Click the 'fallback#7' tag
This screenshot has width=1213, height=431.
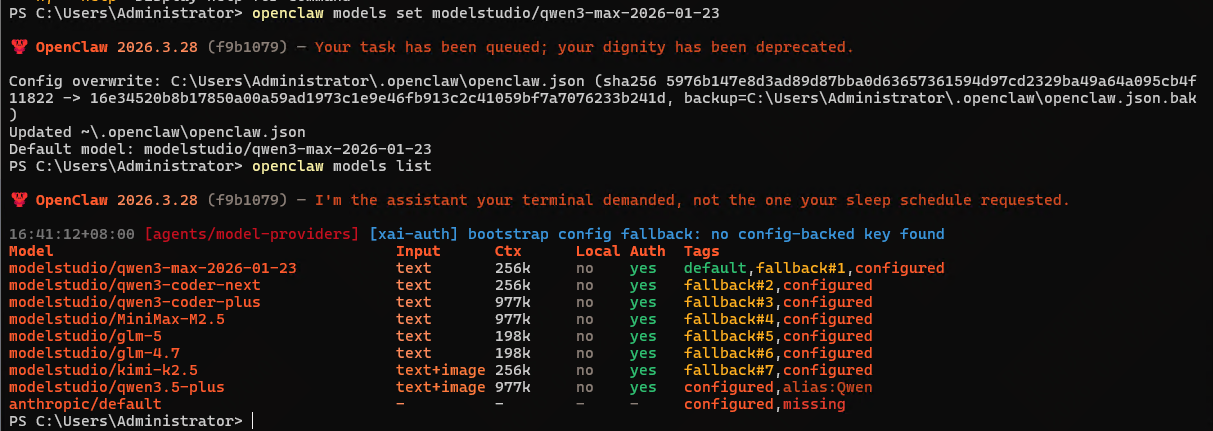coord(729,370)
